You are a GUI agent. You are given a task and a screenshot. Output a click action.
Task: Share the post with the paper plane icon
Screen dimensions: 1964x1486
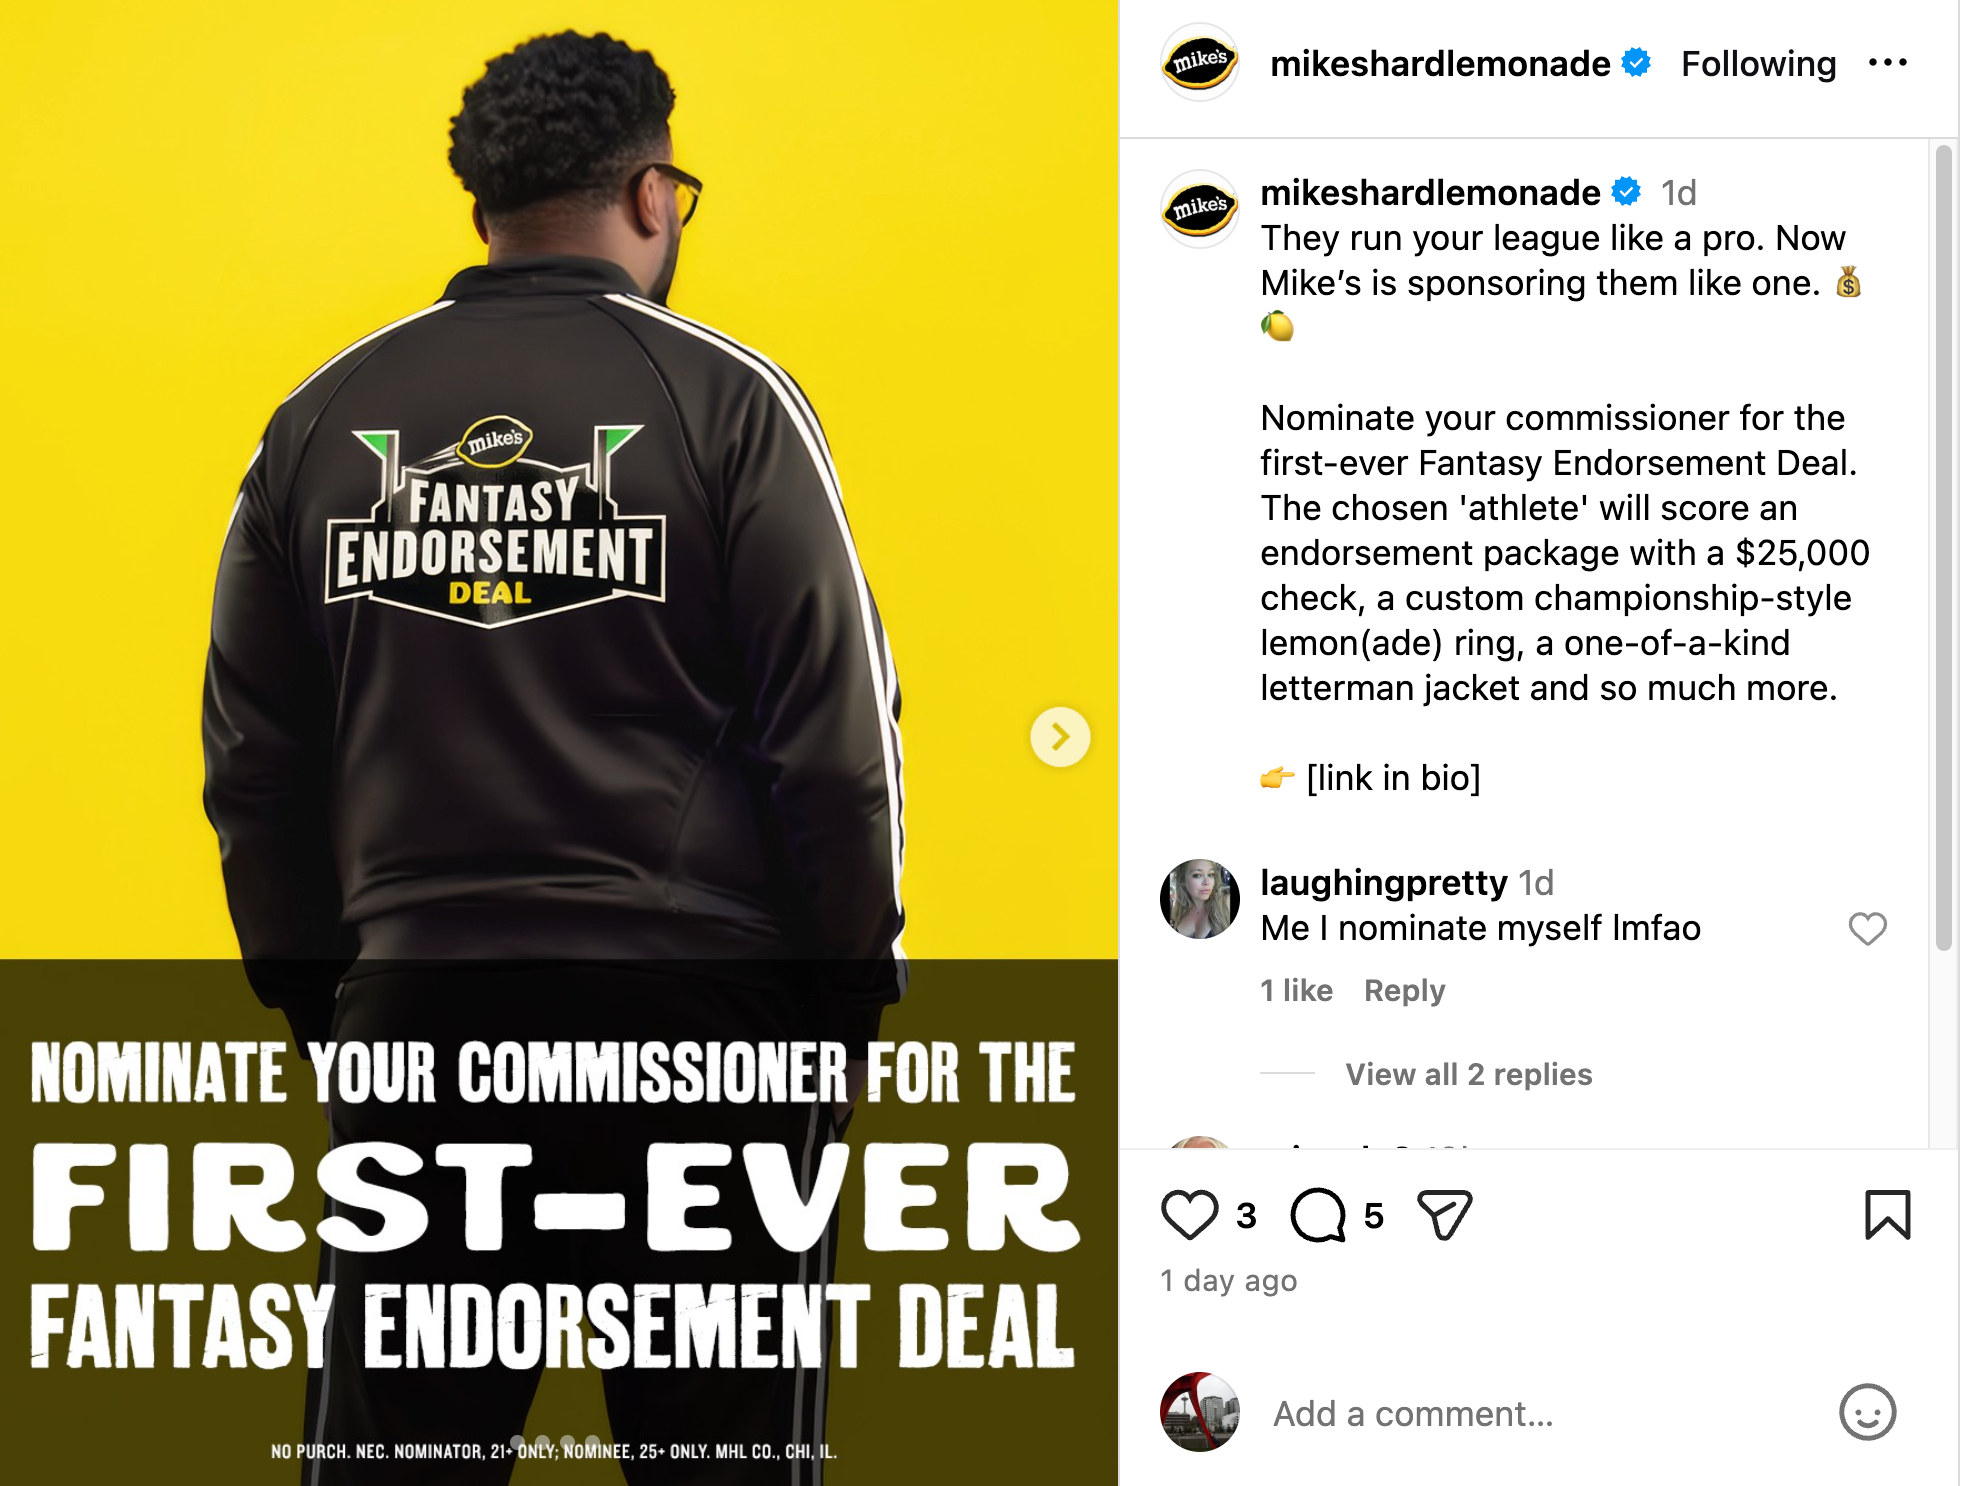click(1445, 1215)
